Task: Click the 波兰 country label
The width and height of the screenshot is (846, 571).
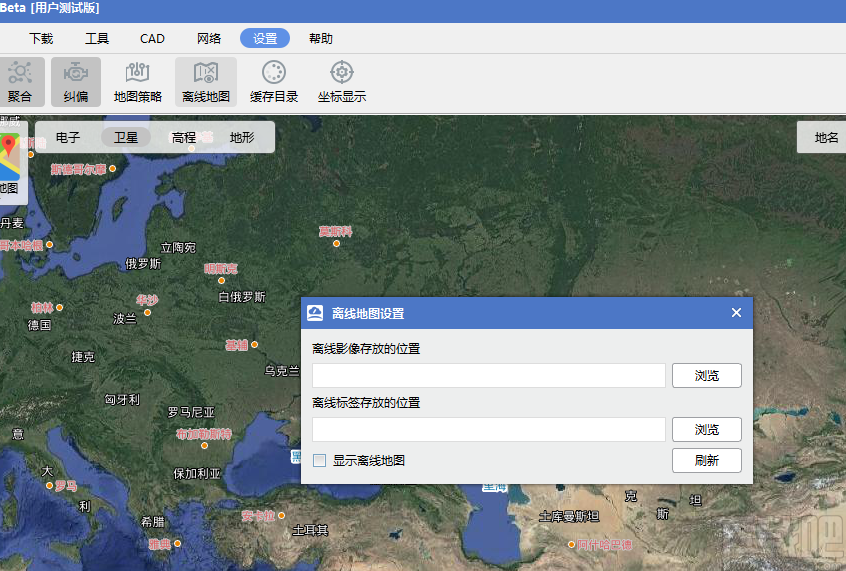Action: [125, 318]
